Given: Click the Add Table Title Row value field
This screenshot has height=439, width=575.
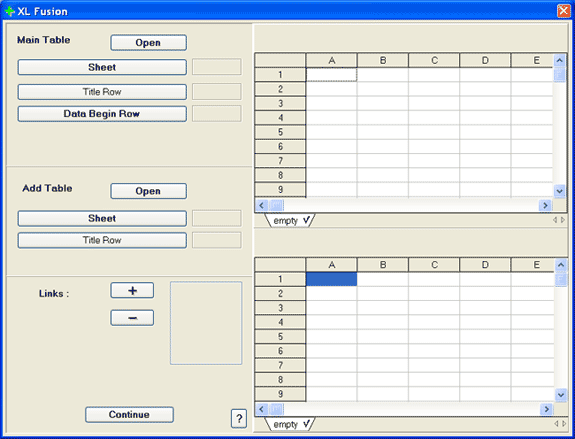Looking at the screenshot, I should (x=217, y=240).
